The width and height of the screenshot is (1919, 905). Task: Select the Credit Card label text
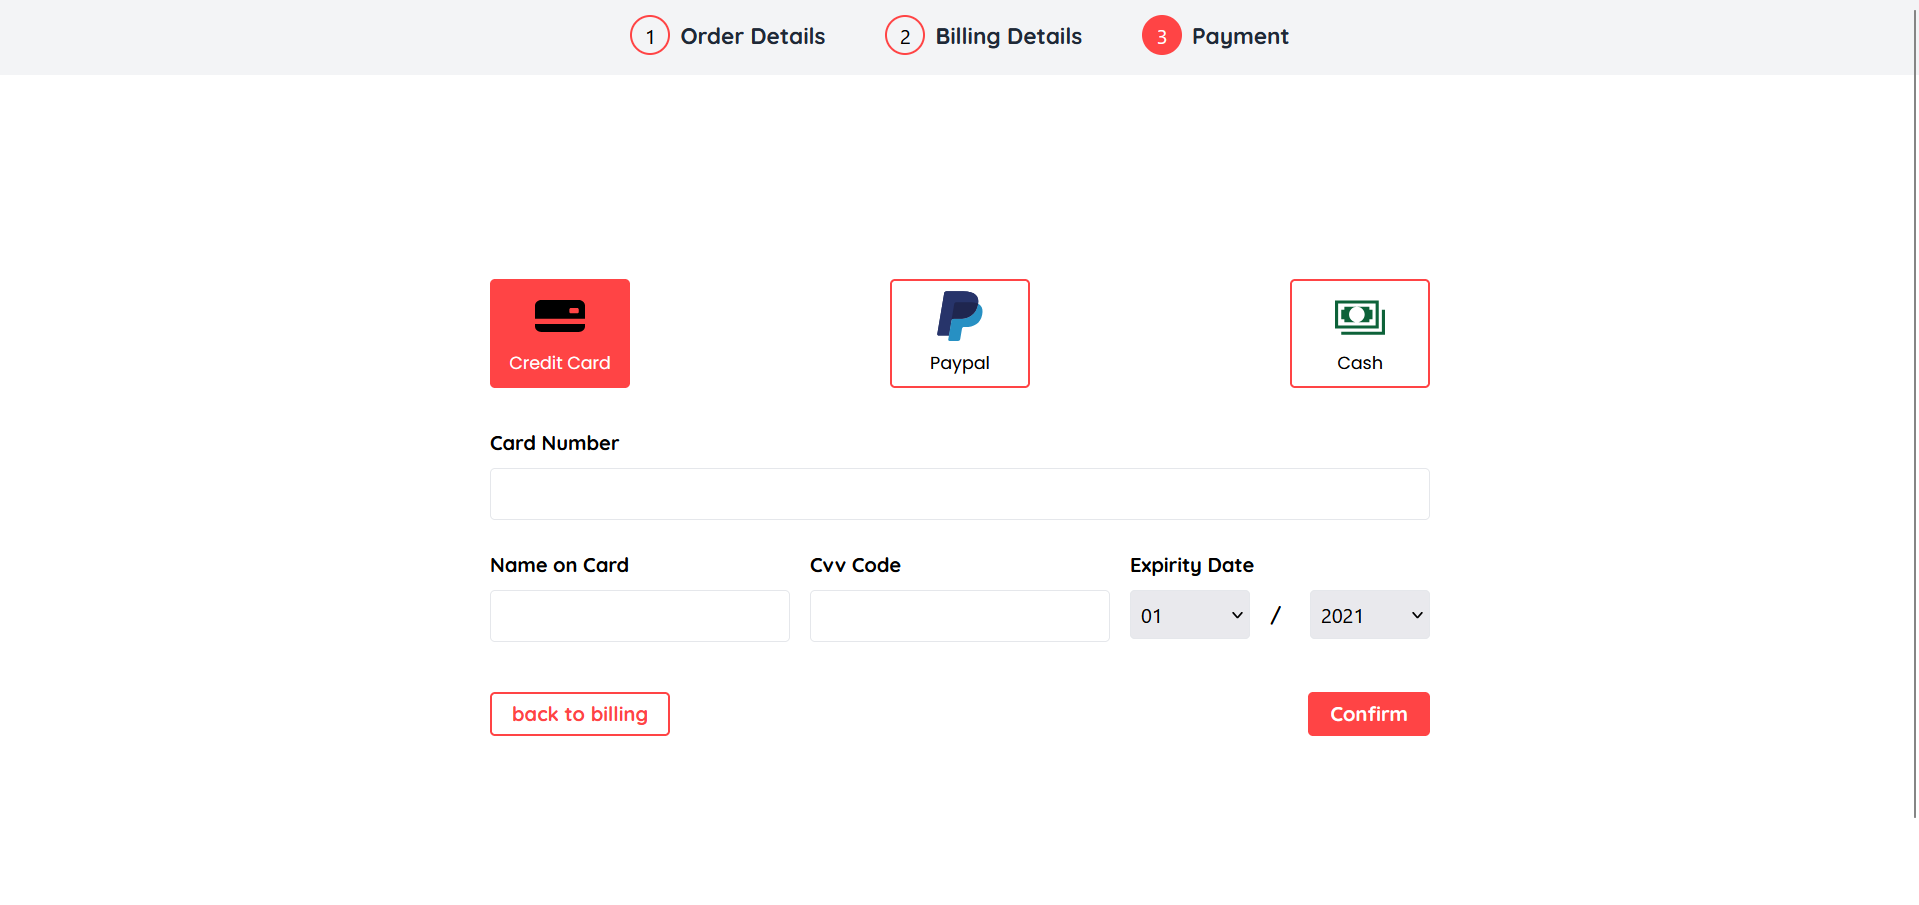pos(559,363)
